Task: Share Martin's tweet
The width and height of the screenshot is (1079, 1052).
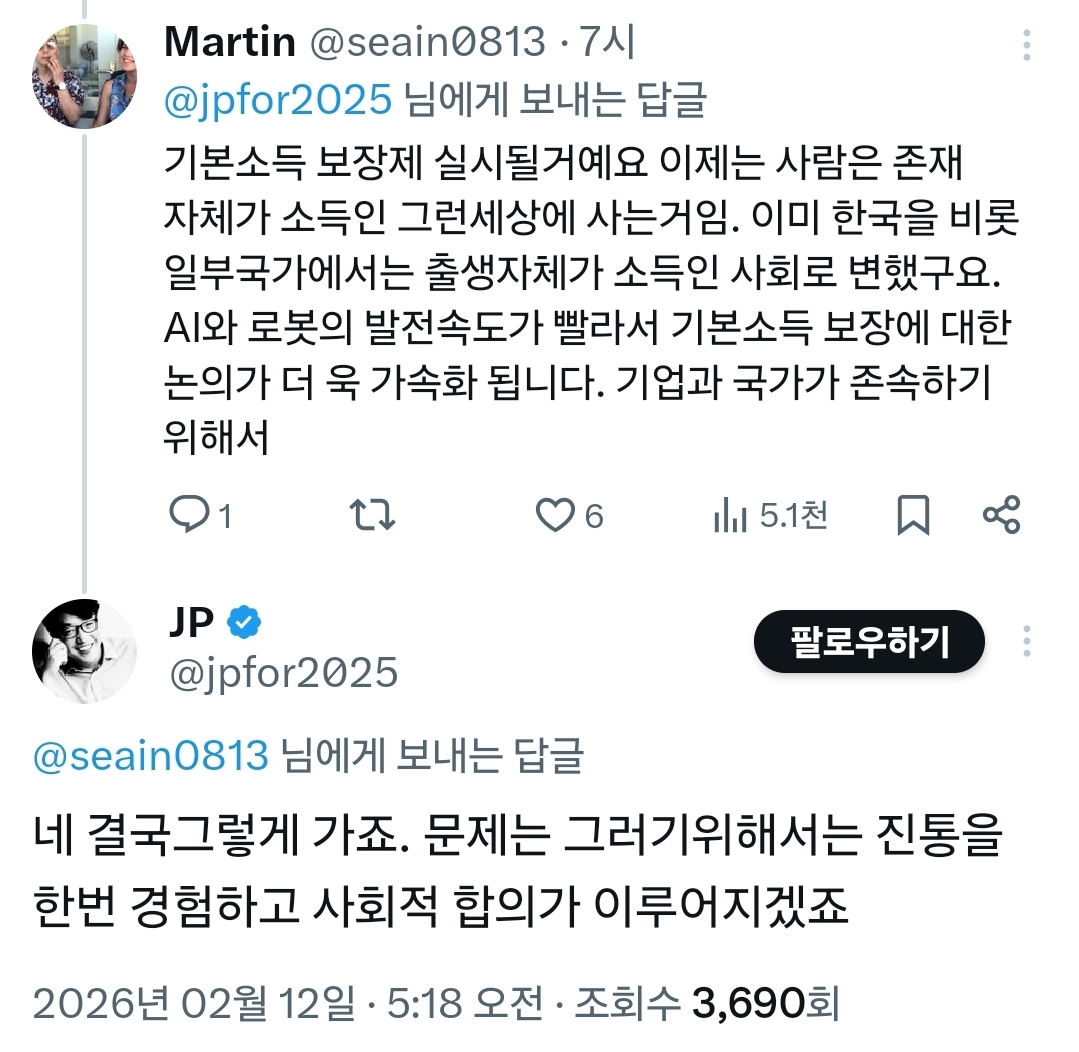Action: [x=1001, y=515]
